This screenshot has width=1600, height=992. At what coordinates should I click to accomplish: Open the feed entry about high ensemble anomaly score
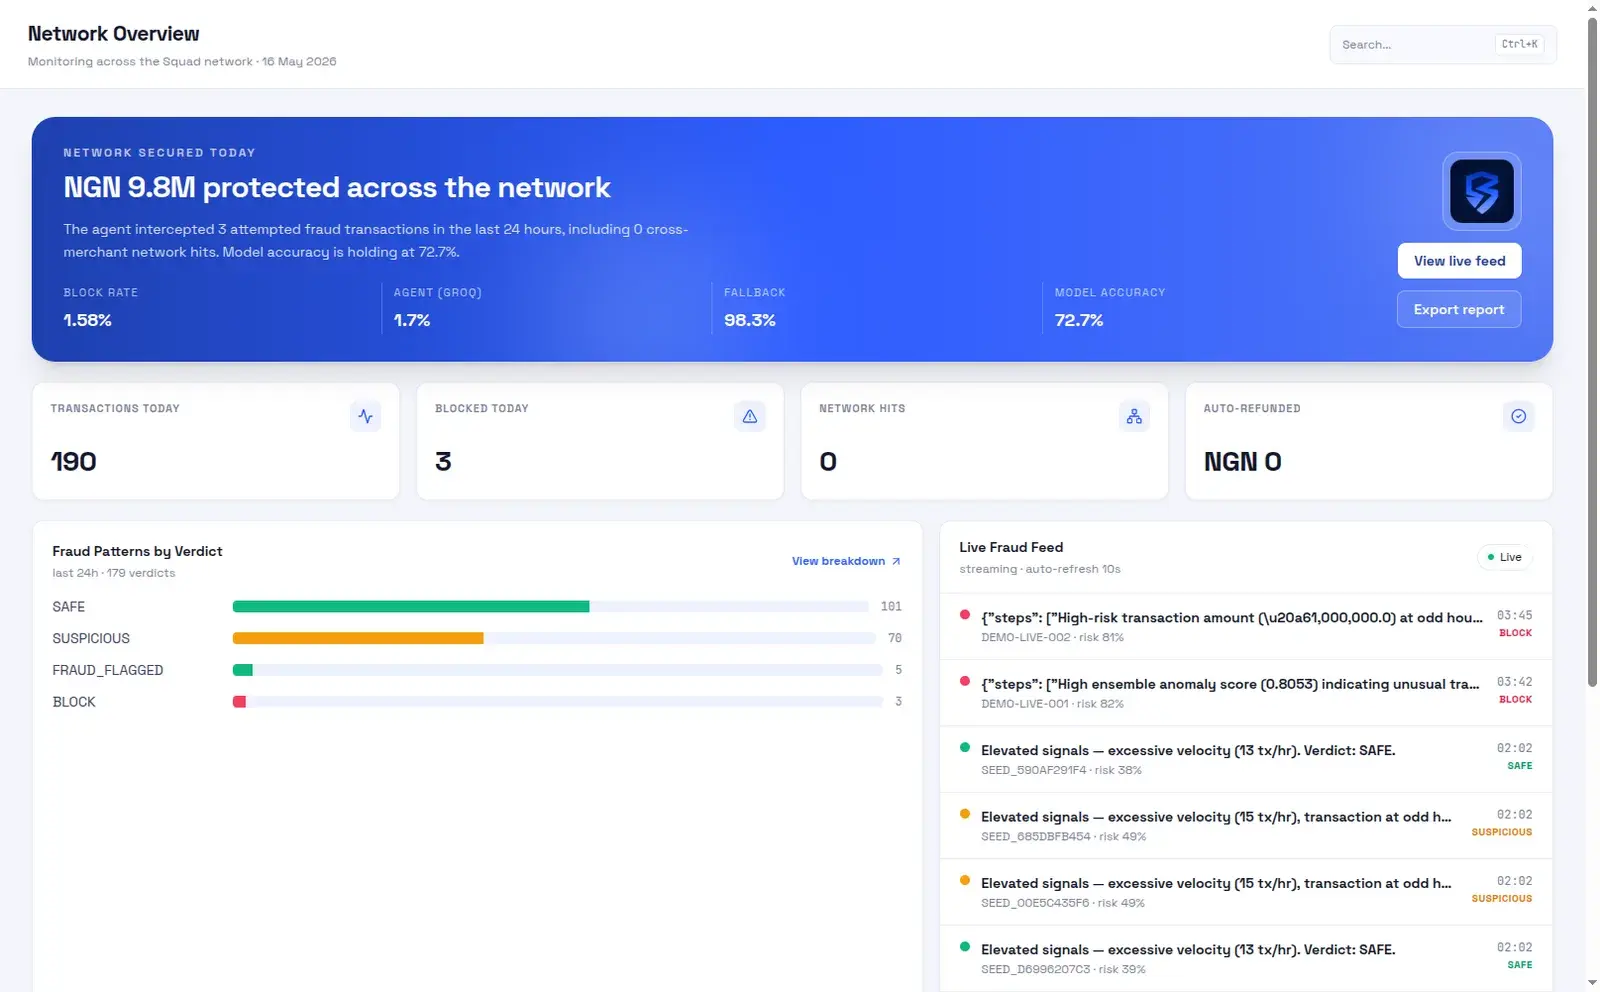coord(1246,692)
